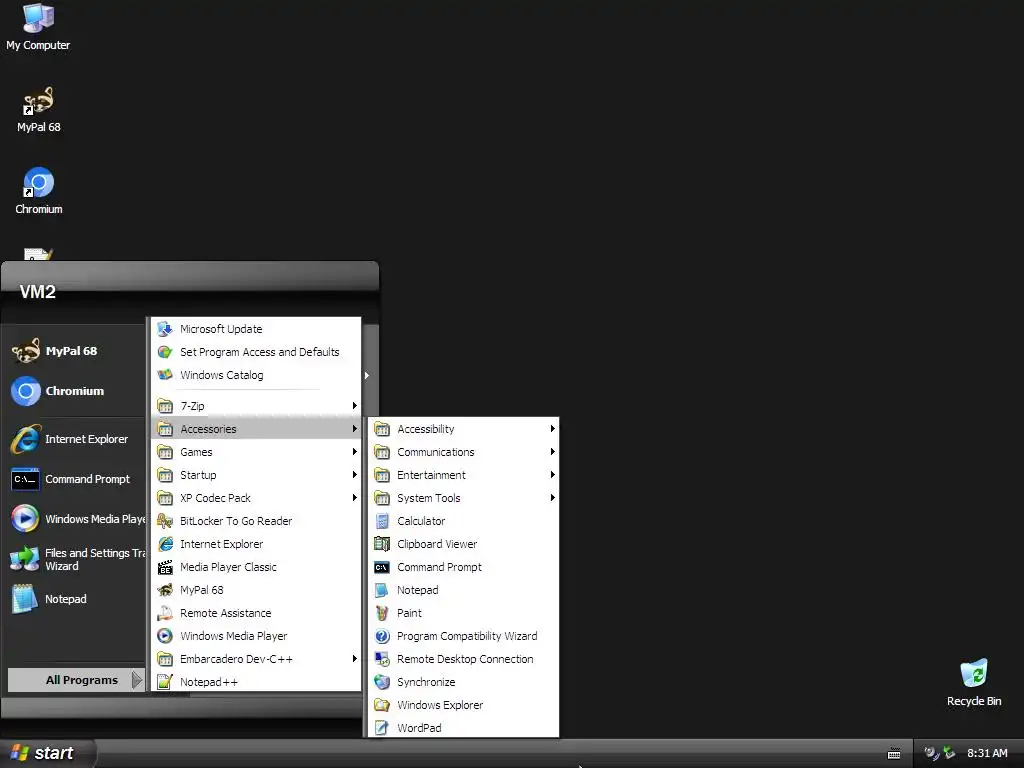The width and height of the screenshot is (1024, 768).
Task: Launch MyPal 68 from the desktop
Action: [39, 110]
